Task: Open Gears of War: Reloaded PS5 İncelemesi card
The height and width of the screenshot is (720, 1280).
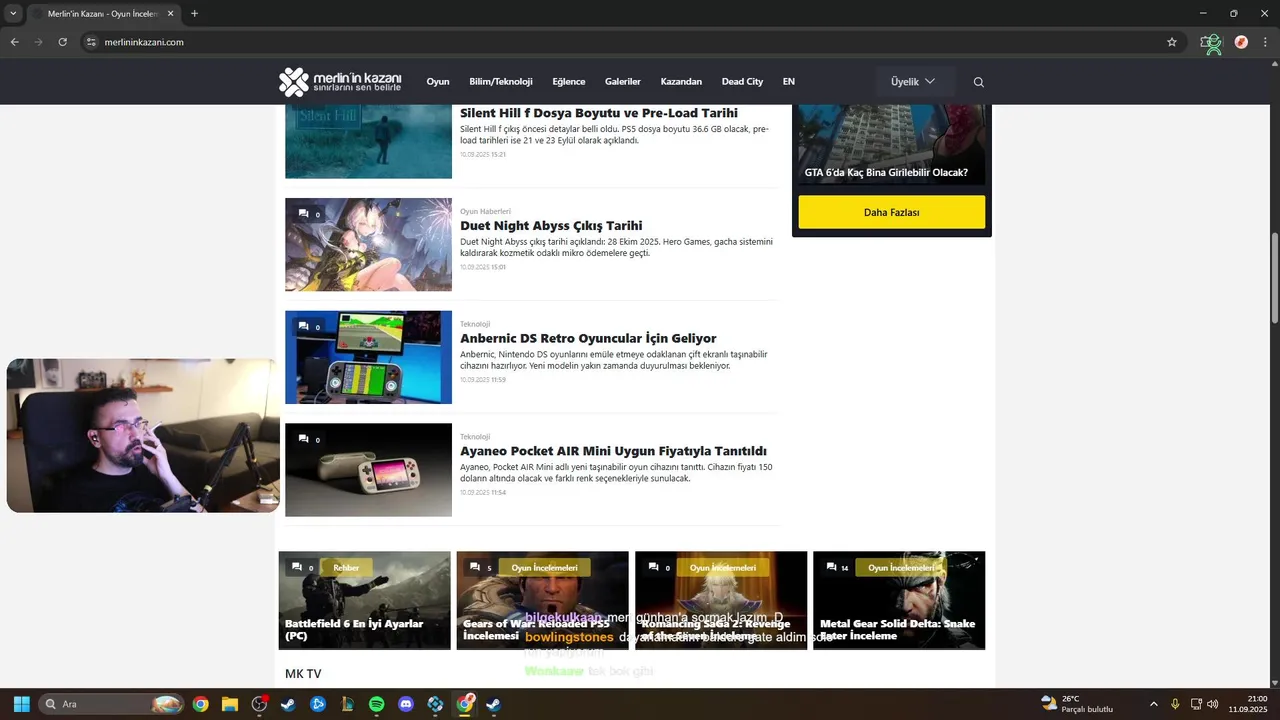Action: 542,600
